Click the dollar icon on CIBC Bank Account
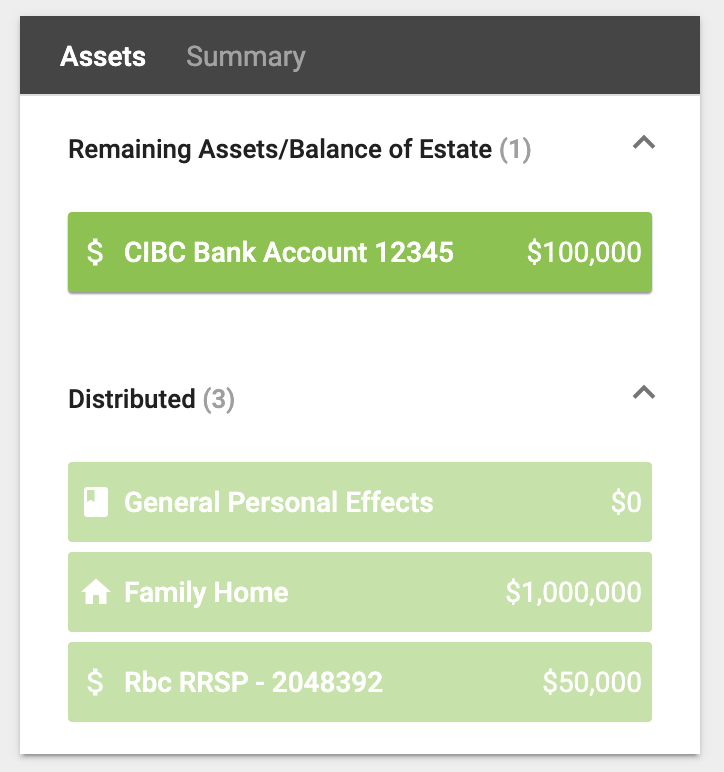The image size is (724, 772). (95, 253)
